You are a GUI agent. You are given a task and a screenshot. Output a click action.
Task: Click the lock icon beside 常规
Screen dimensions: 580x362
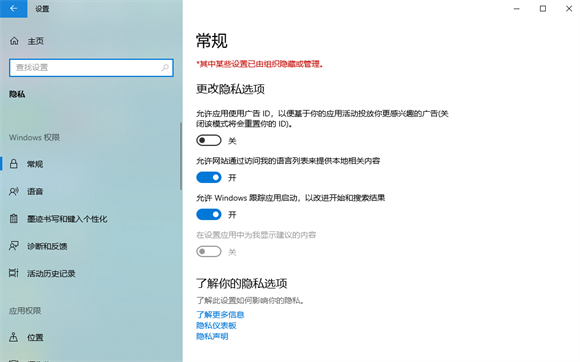14,164
